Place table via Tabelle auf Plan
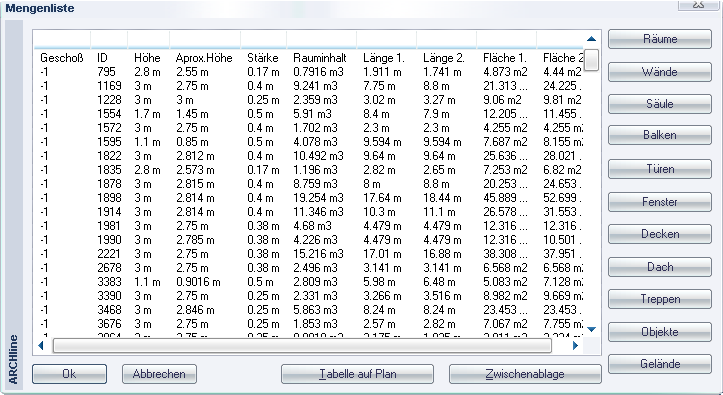Image resolution: width=723 pixels, height=395 pixels. (357, 374)
